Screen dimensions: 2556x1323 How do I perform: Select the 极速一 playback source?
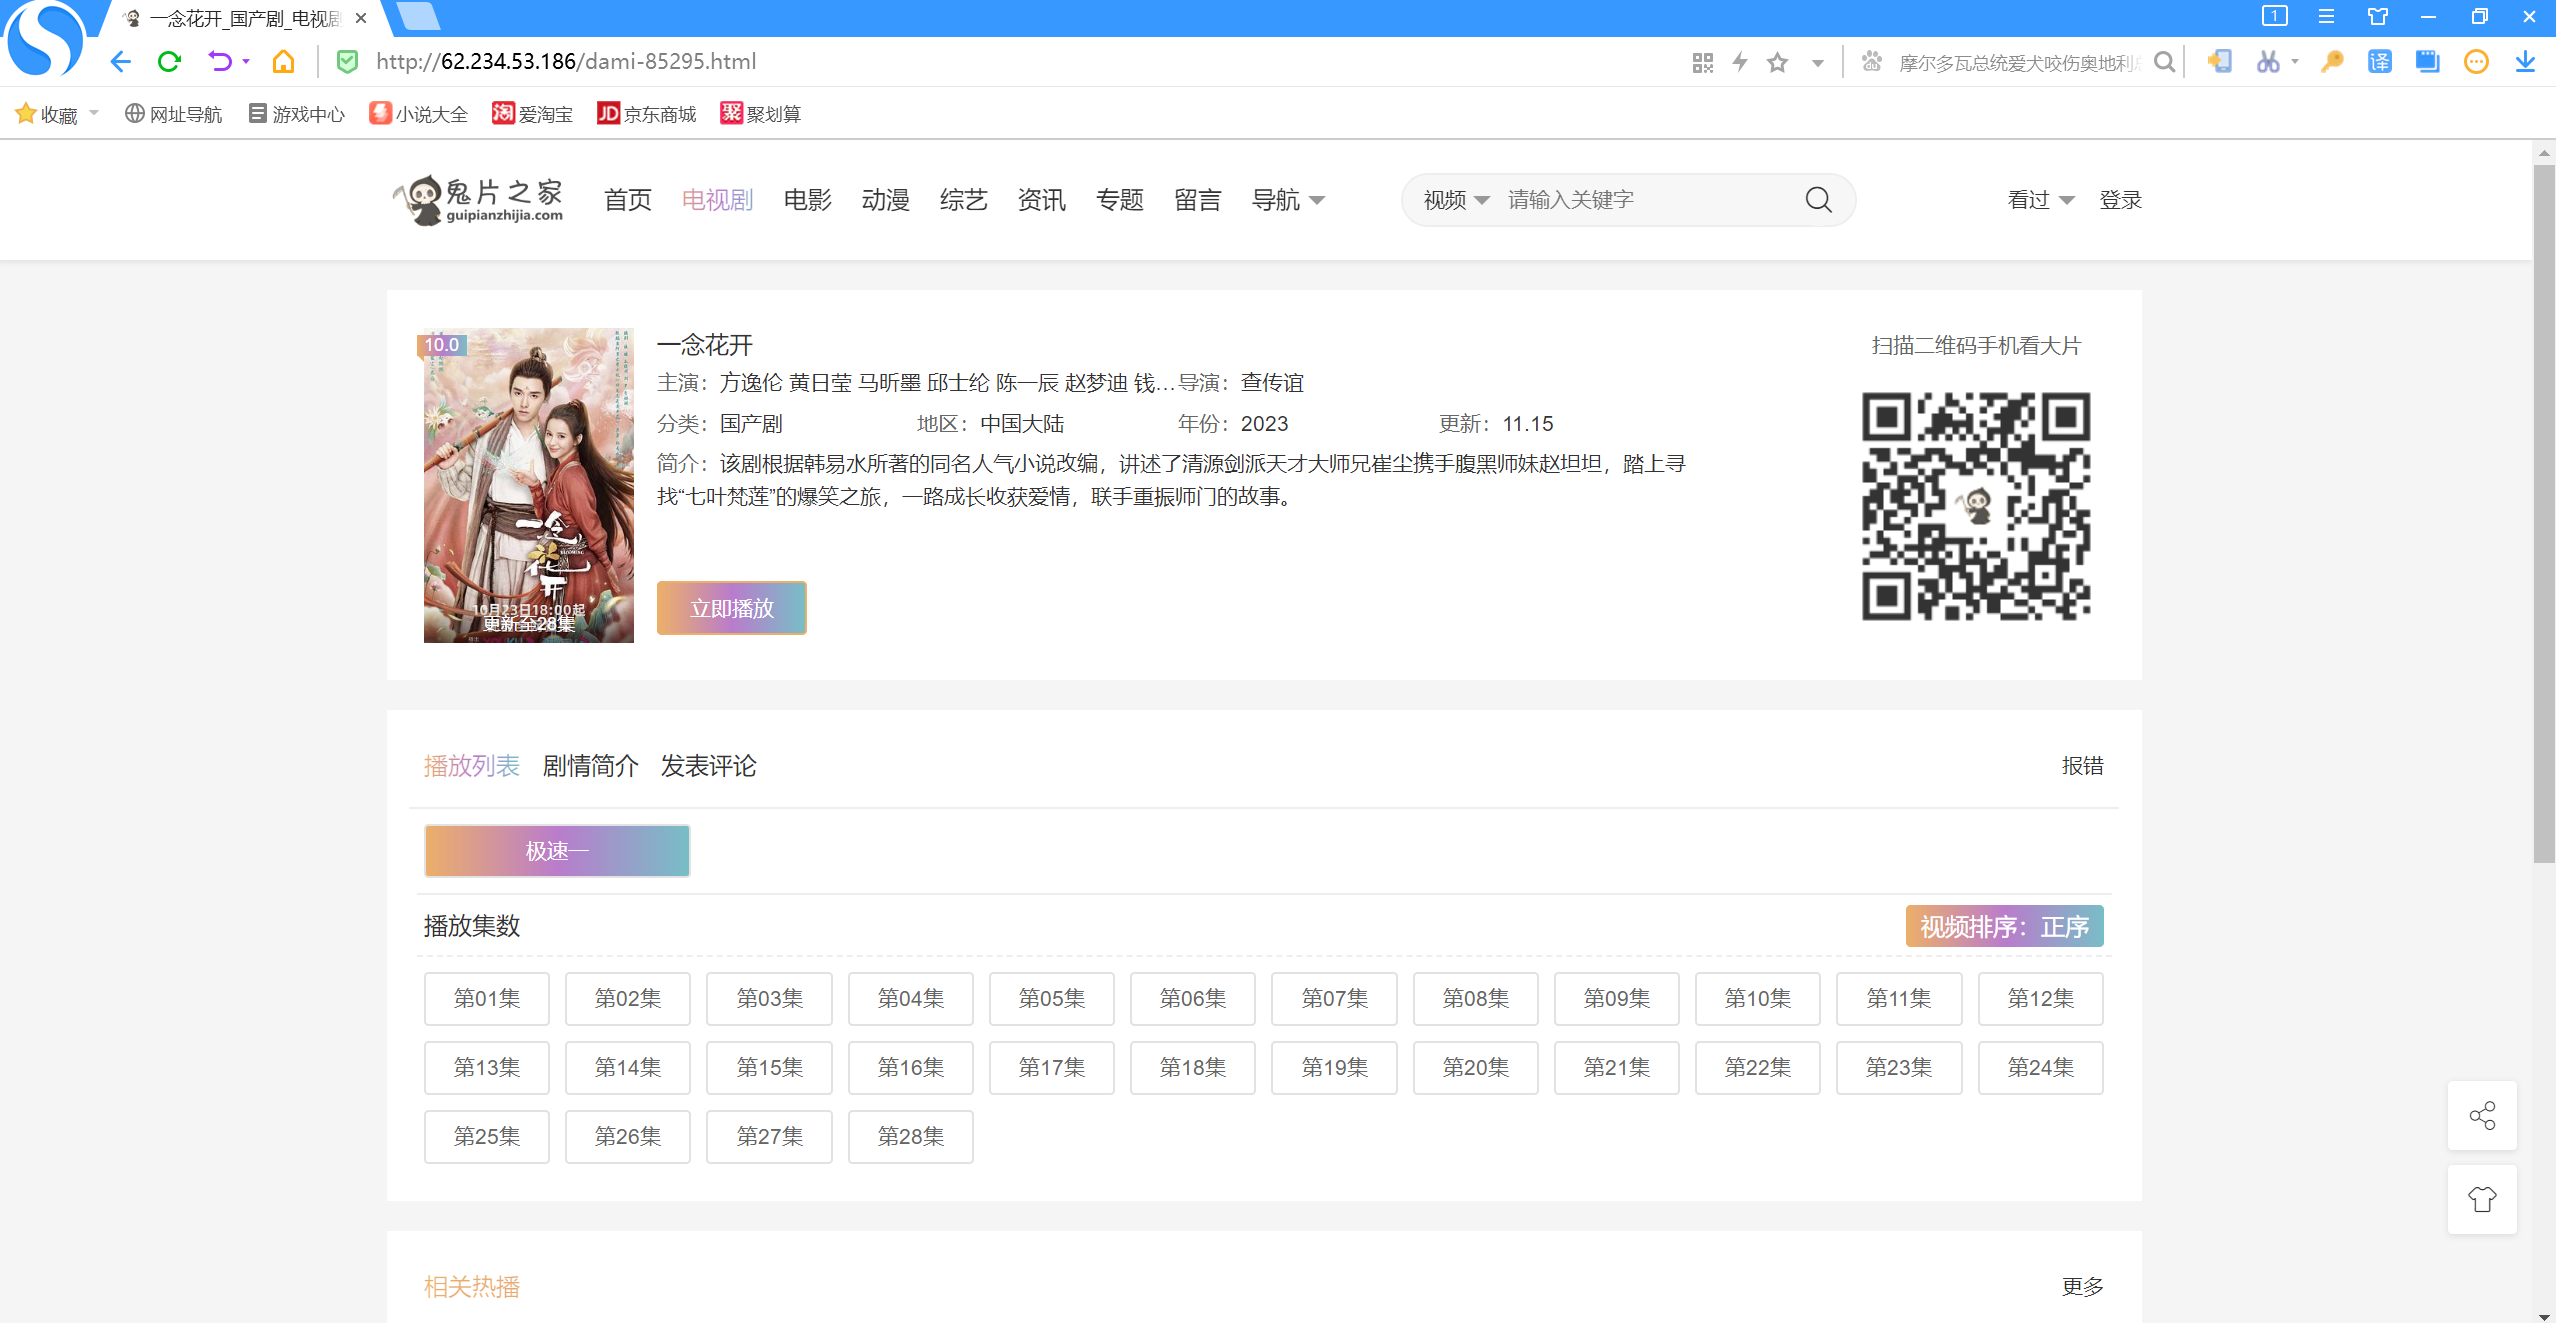point(557,851)
